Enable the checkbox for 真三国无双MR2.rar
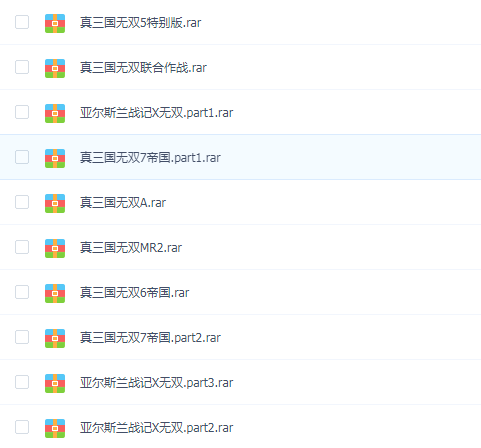Screen dimensions: 481x448 click(x=22, y=247)
